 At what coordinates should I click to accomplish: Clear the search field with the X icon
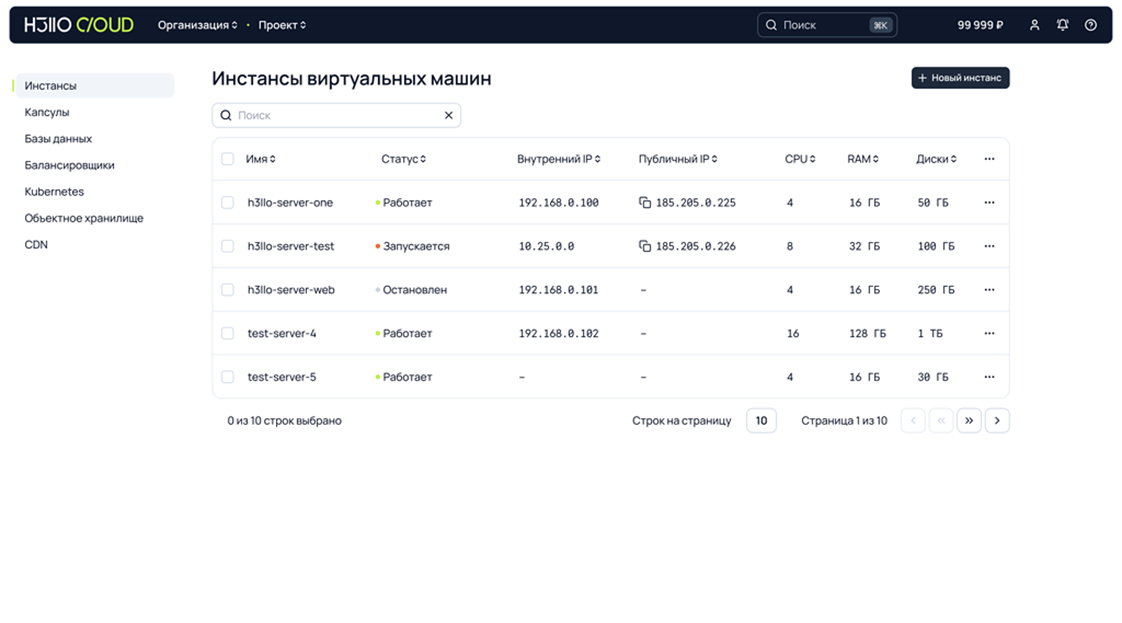449,115
